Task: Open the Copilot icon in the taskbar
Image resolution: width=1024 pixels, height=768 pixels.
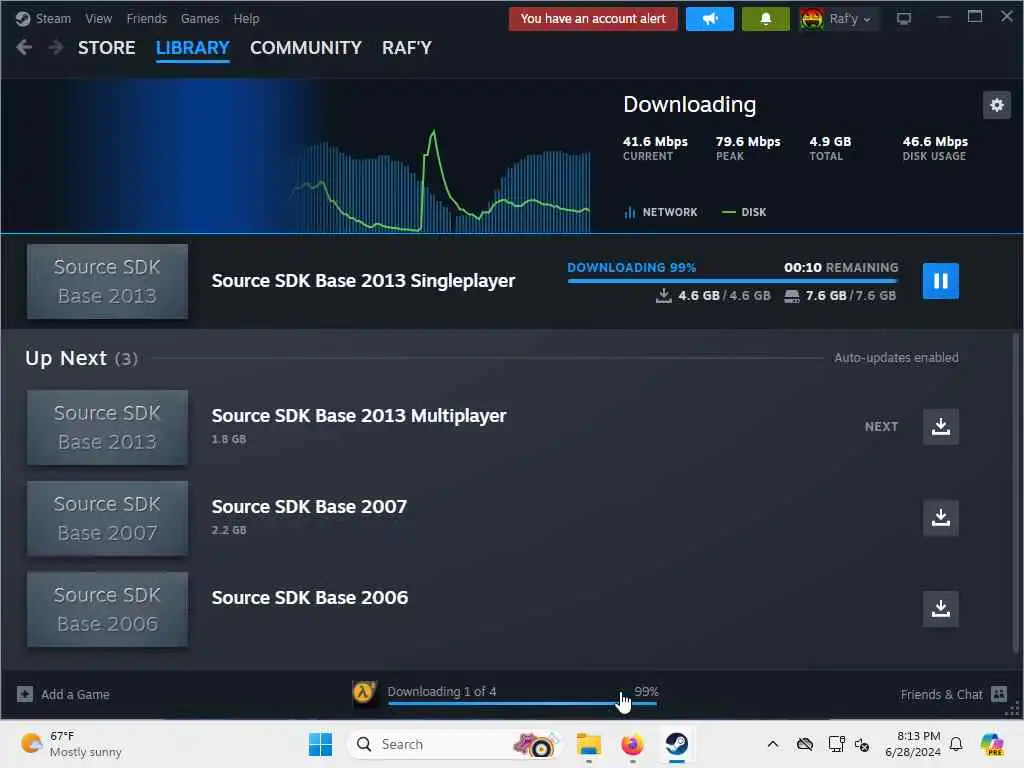Action: click(x=991, y=744)
